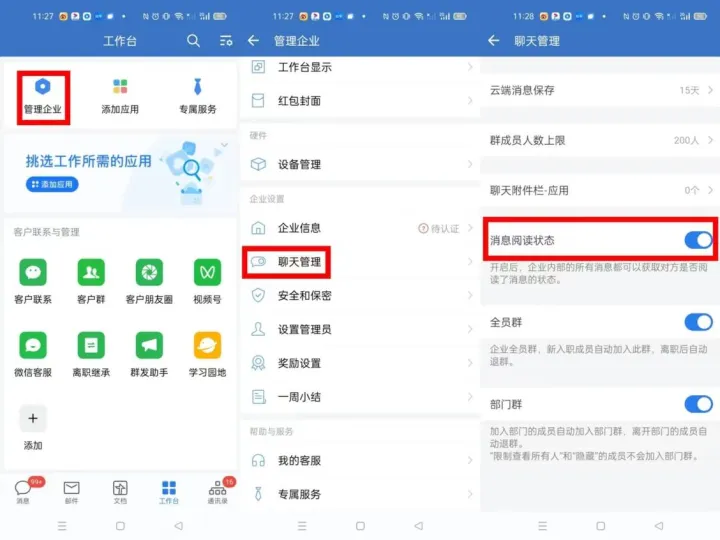Image resolution: width=720 pixels, height=540 pixels.
Task: Switch to 消息 tab in bottom bar
Action: [23, 490]
